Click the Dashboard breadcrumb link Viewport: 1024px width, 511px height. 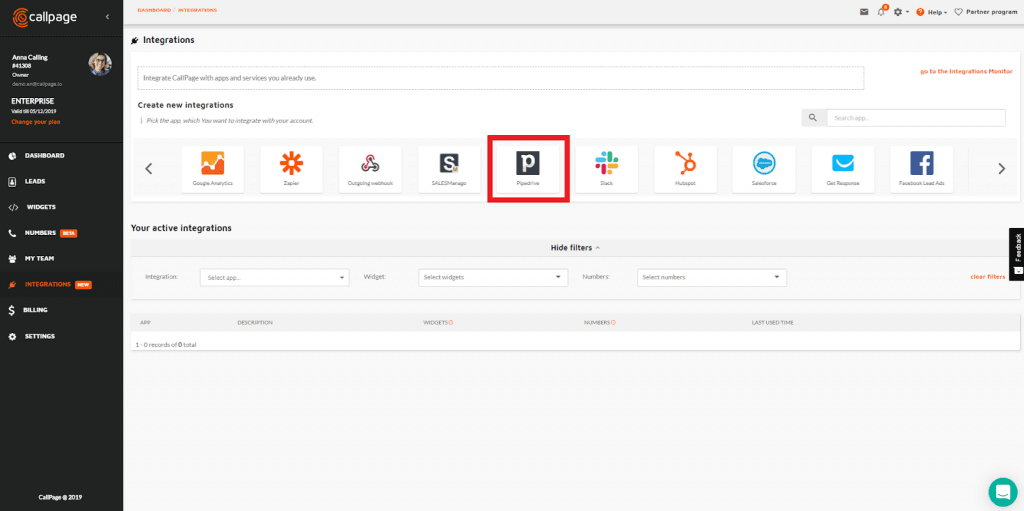coord(154,10)
